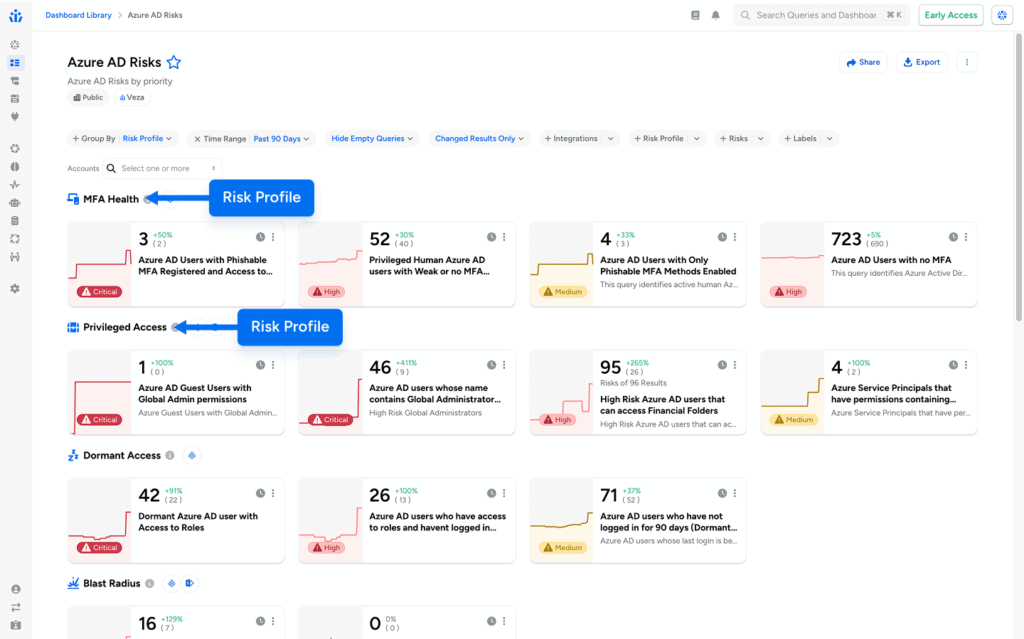Click the settings gear in left sidebar

(x=15, y=288)
